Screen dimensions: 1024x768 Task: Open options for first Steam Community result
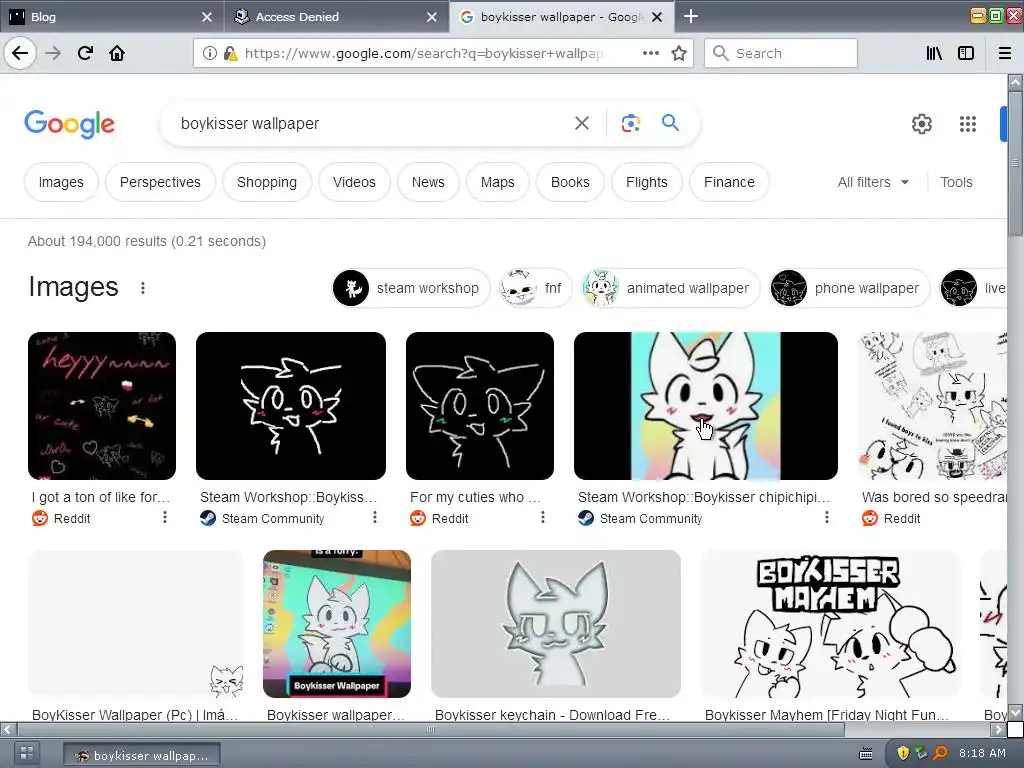tap(375, 517)
